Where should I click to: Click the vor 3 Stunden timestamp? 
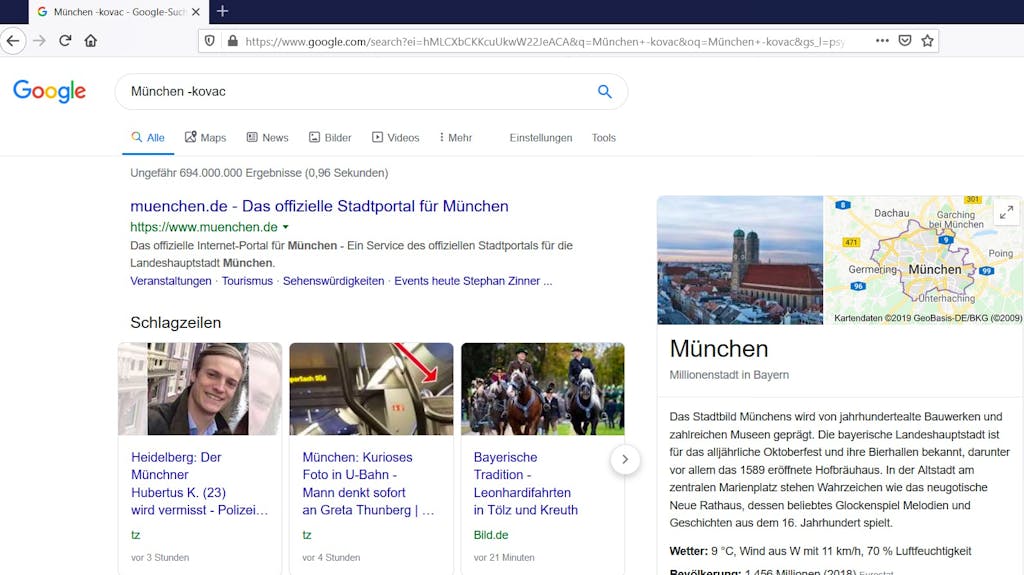pos(160,557)
